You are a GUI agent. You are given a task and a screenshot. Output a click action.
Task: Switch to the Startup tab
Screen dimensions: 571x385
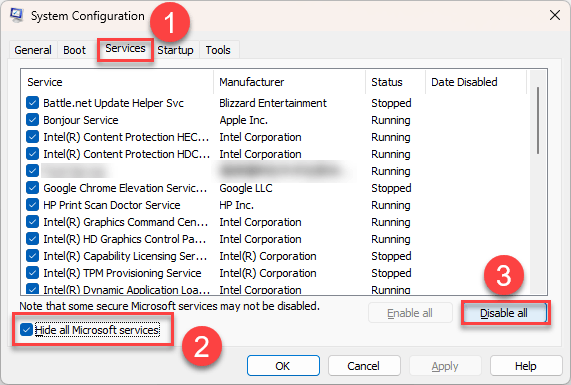[175, 50]
